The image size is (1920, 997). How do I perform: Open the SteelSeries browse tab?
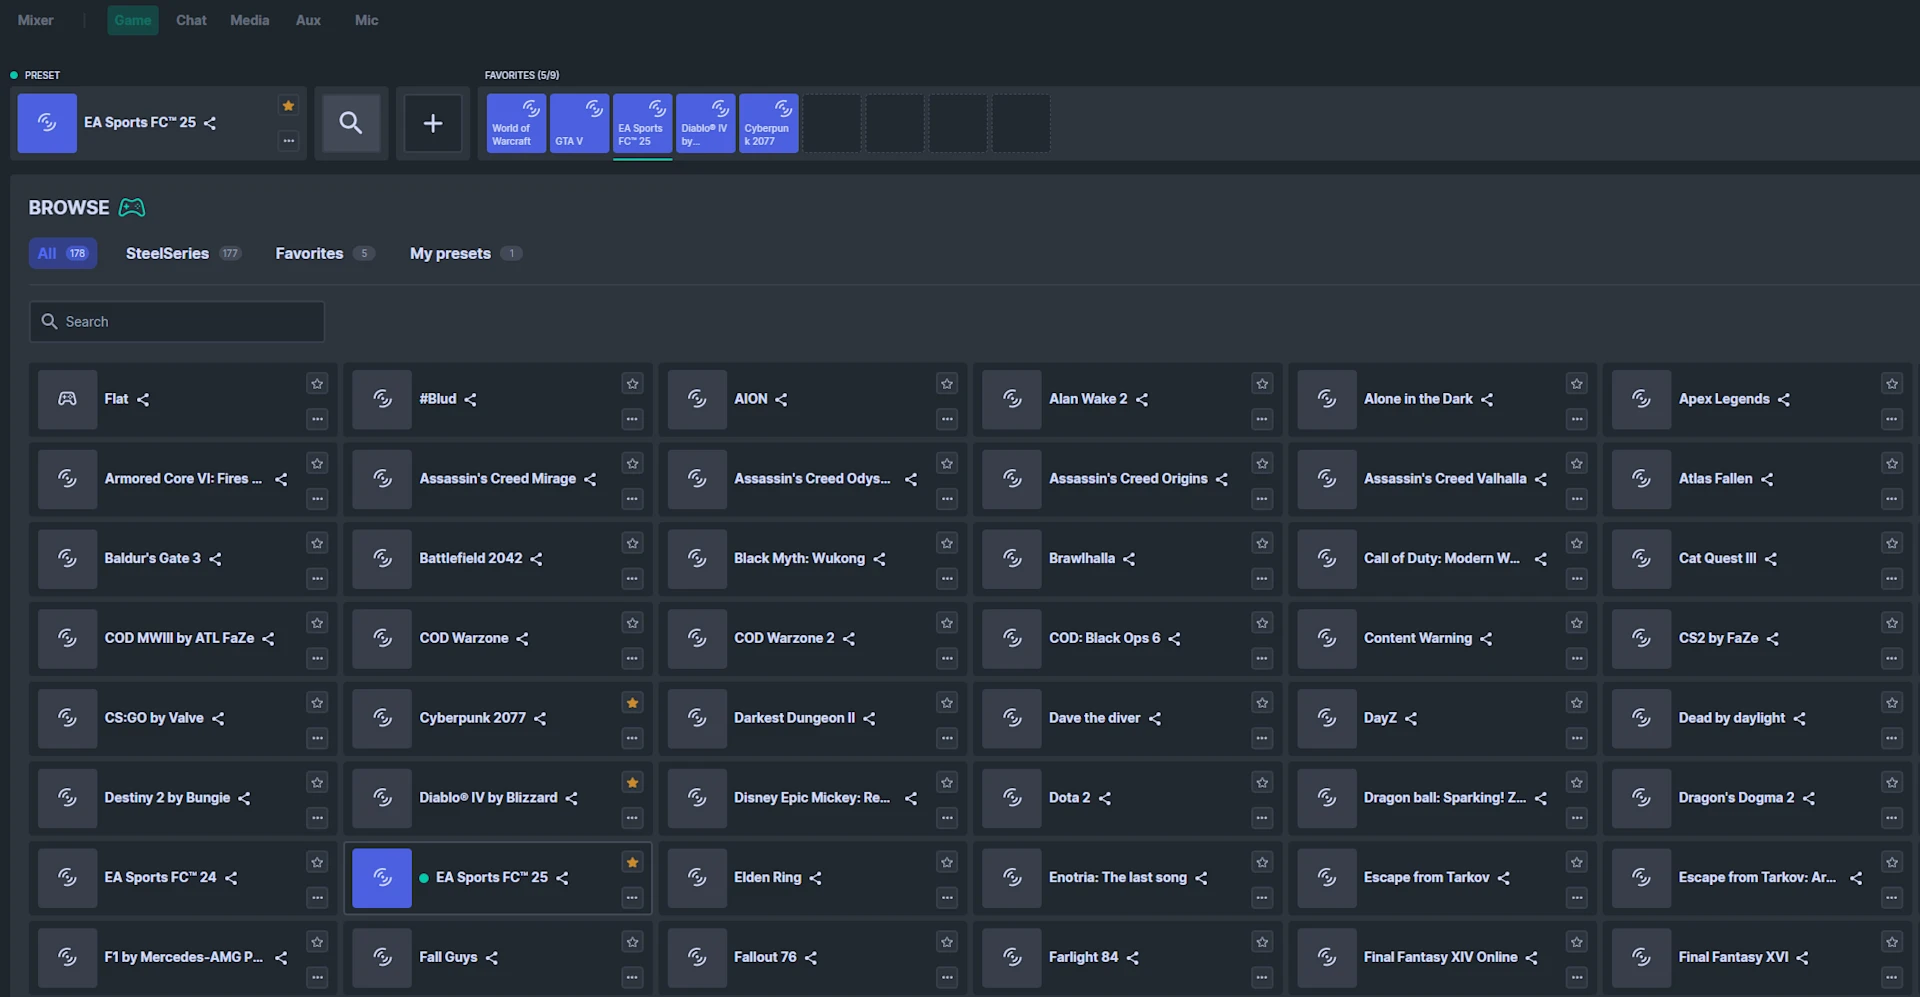pos(183,254)
